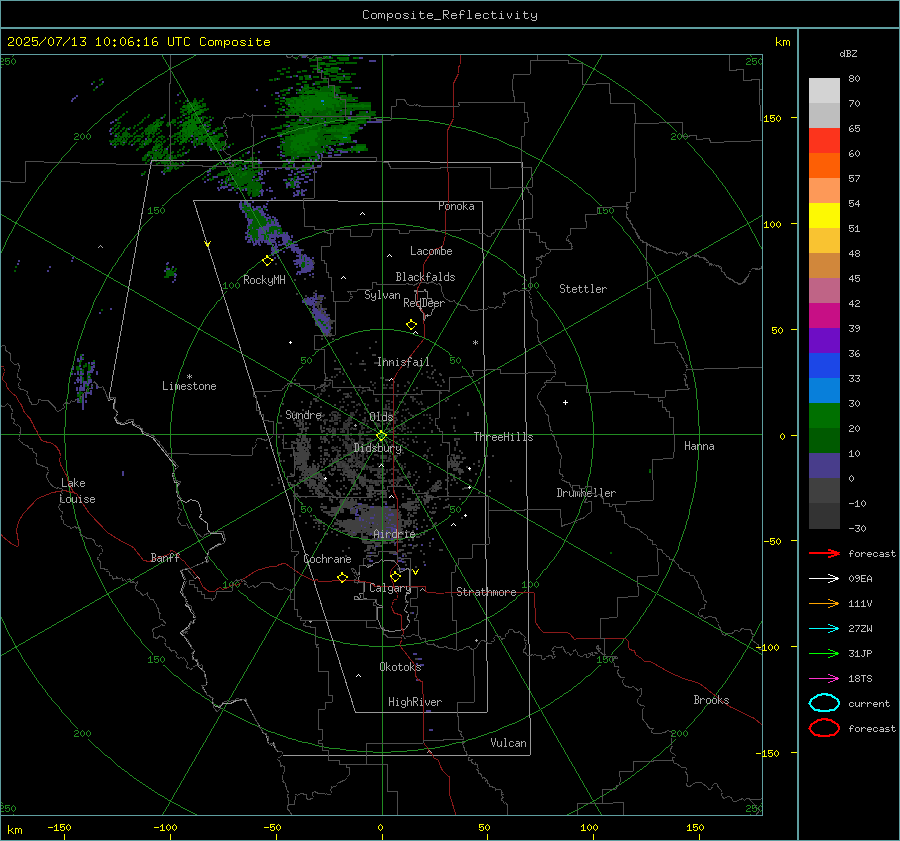This screenshot has height=841, width=900.
Task: Click the Didsbury label on map
Action: [378, 448]
